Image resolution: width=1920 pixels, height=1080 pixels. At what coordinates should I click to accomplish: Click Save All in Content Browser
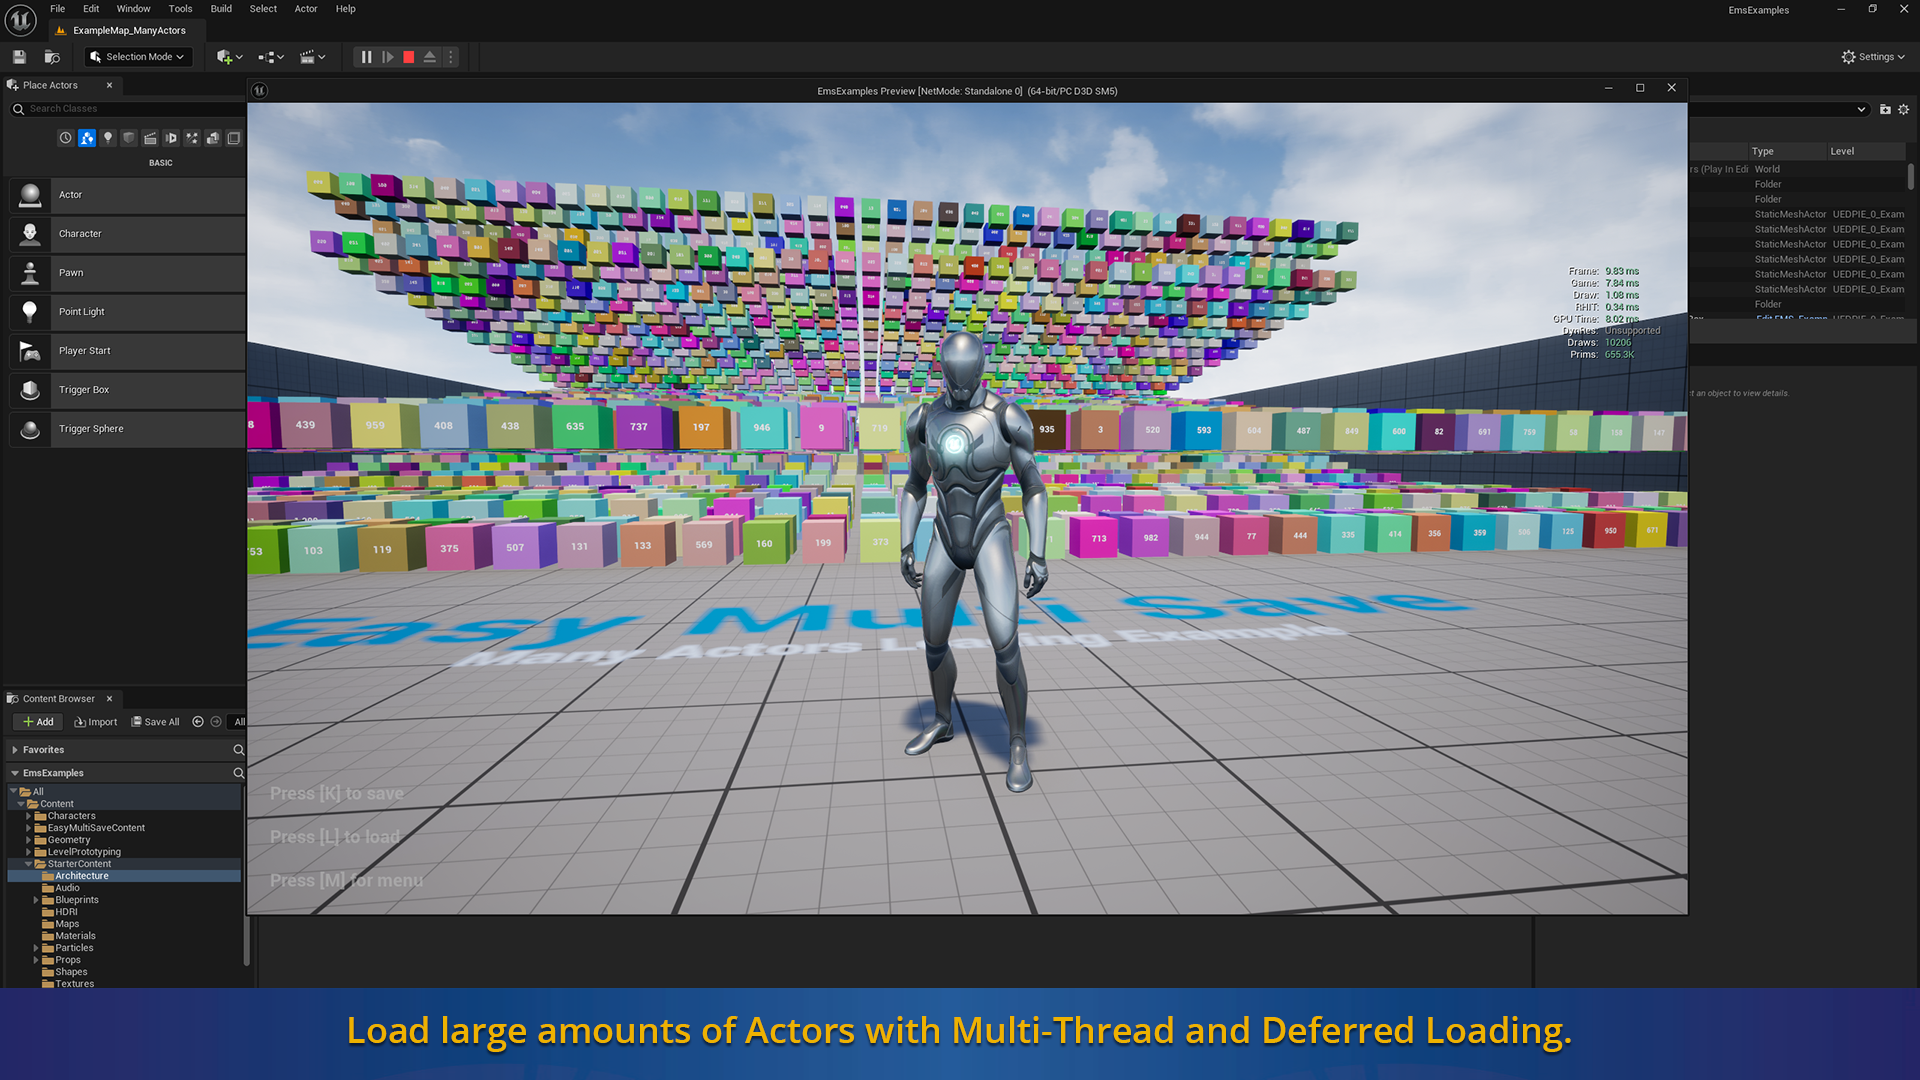pyautogui.click(x=155, y=722)
